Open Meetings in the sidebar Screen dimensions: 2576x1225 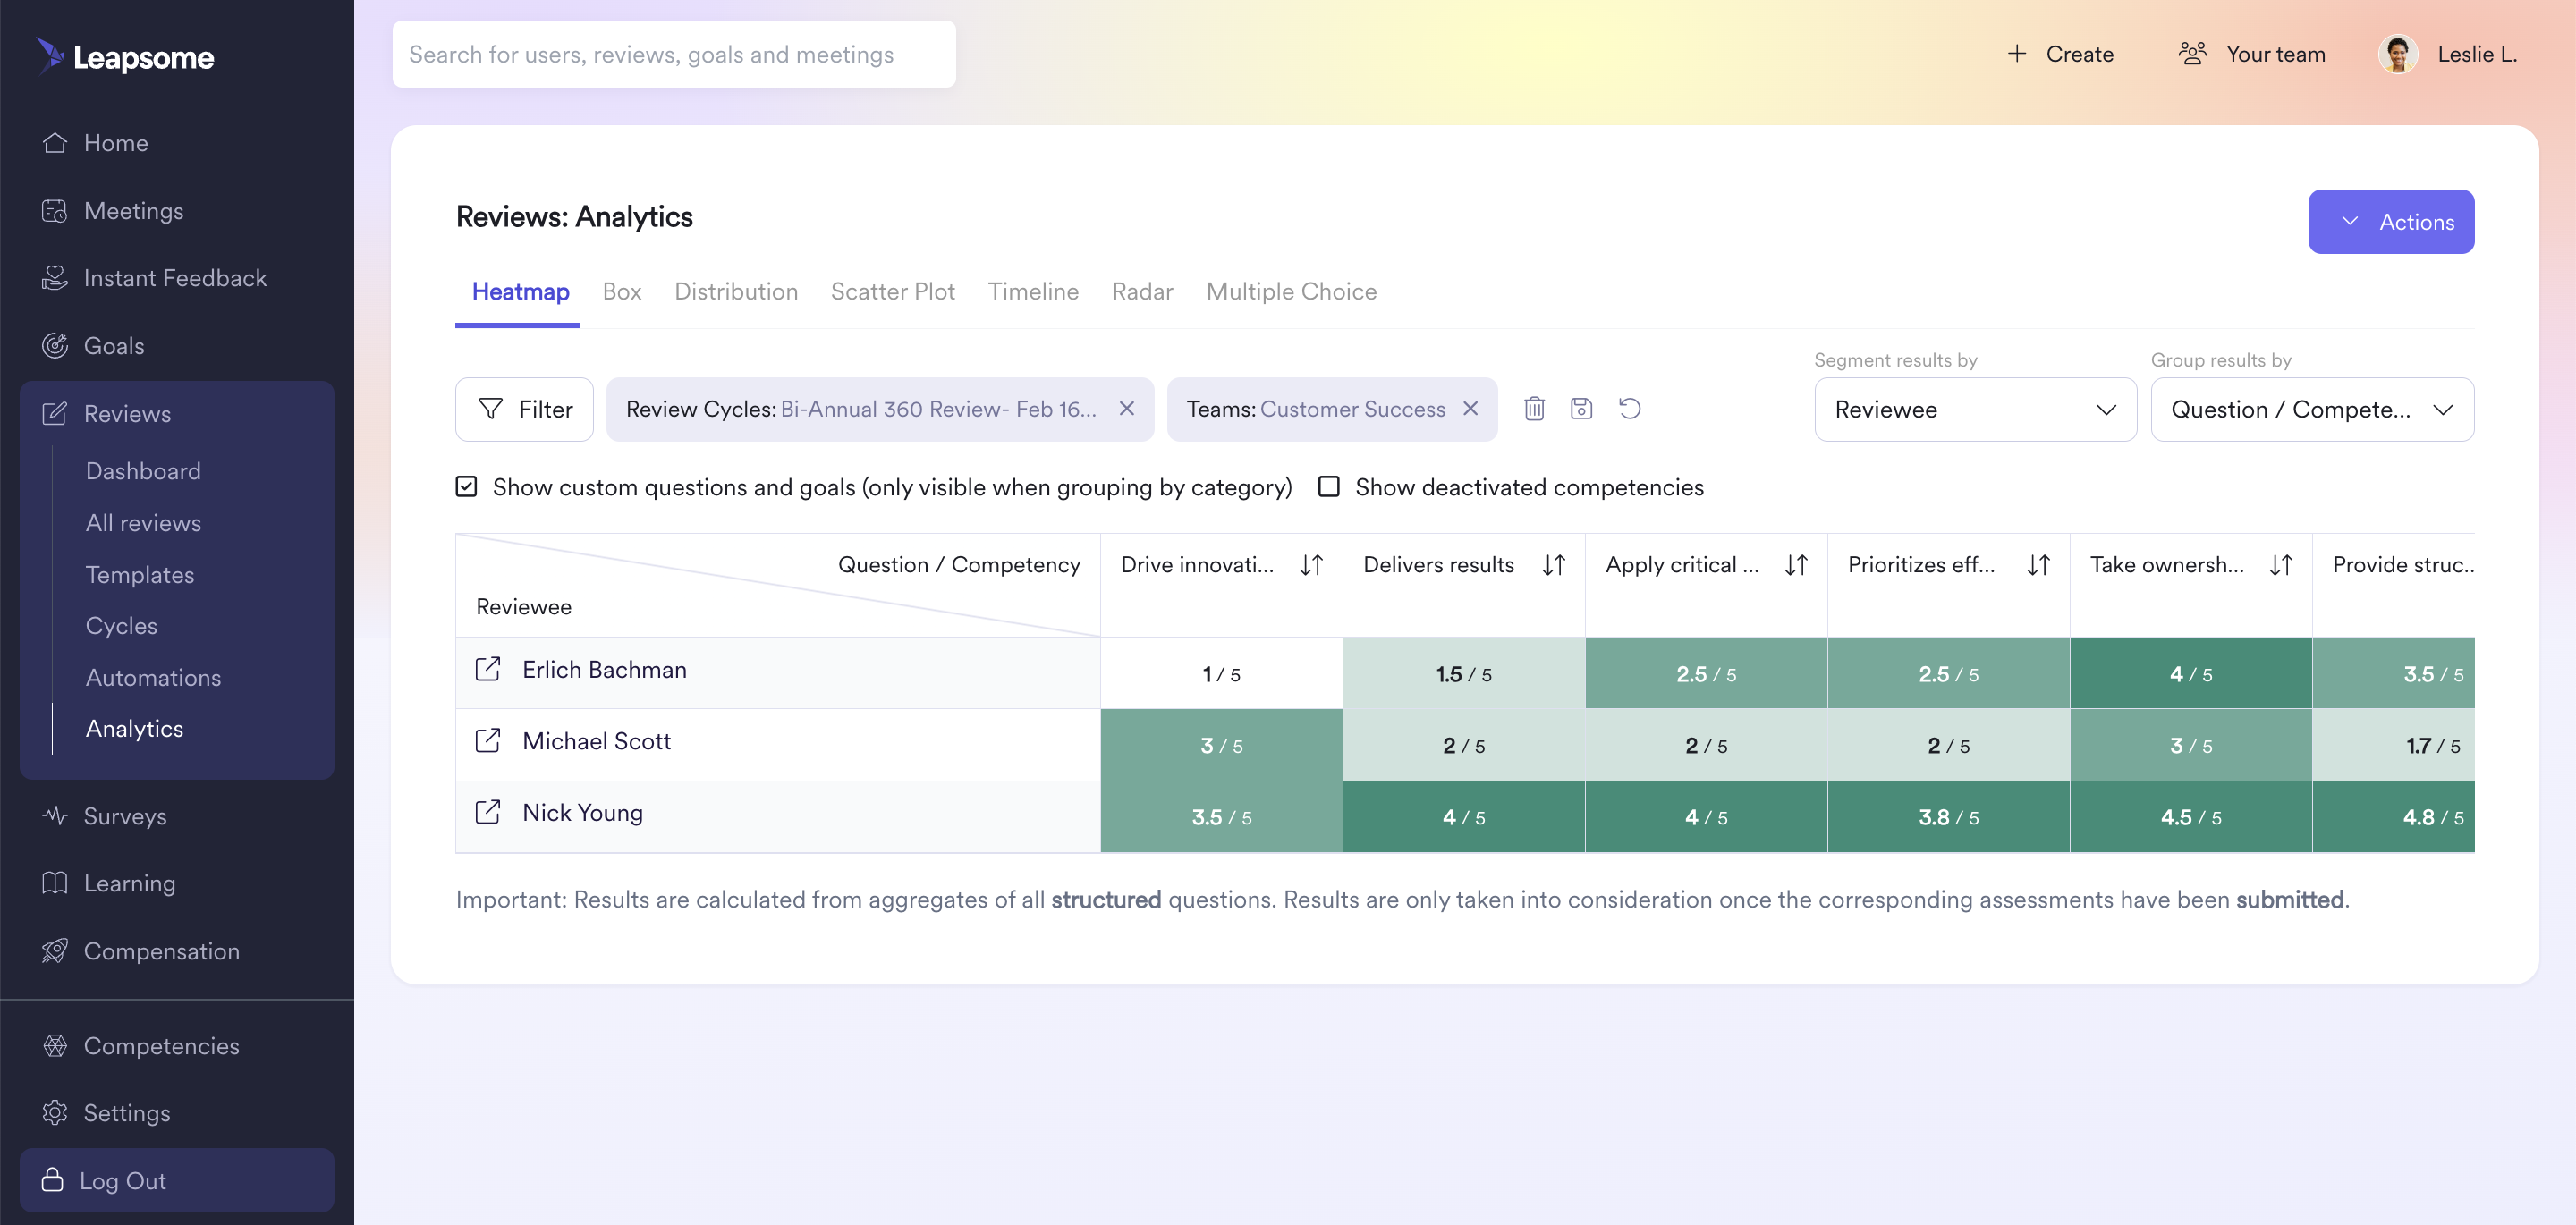pos(113,211)
